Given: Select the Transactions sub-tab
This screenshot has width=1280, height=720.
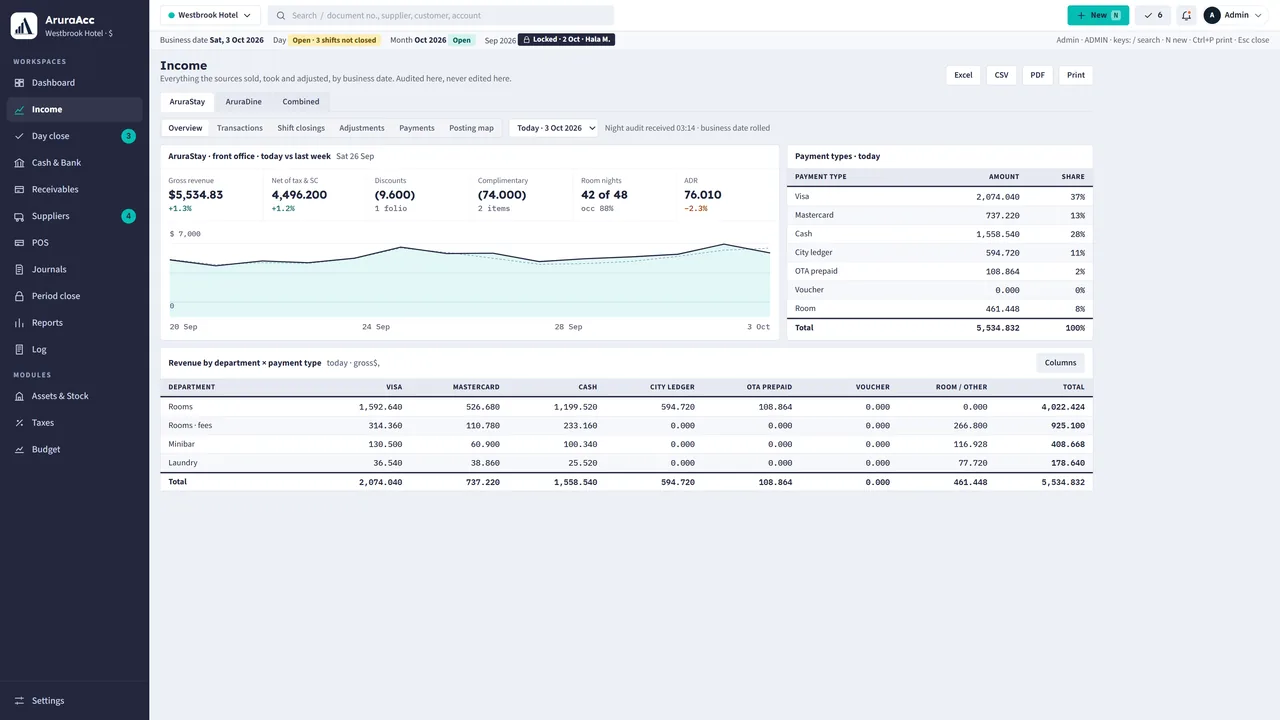Looking at the screenshot, I should (x=240, y=128).
